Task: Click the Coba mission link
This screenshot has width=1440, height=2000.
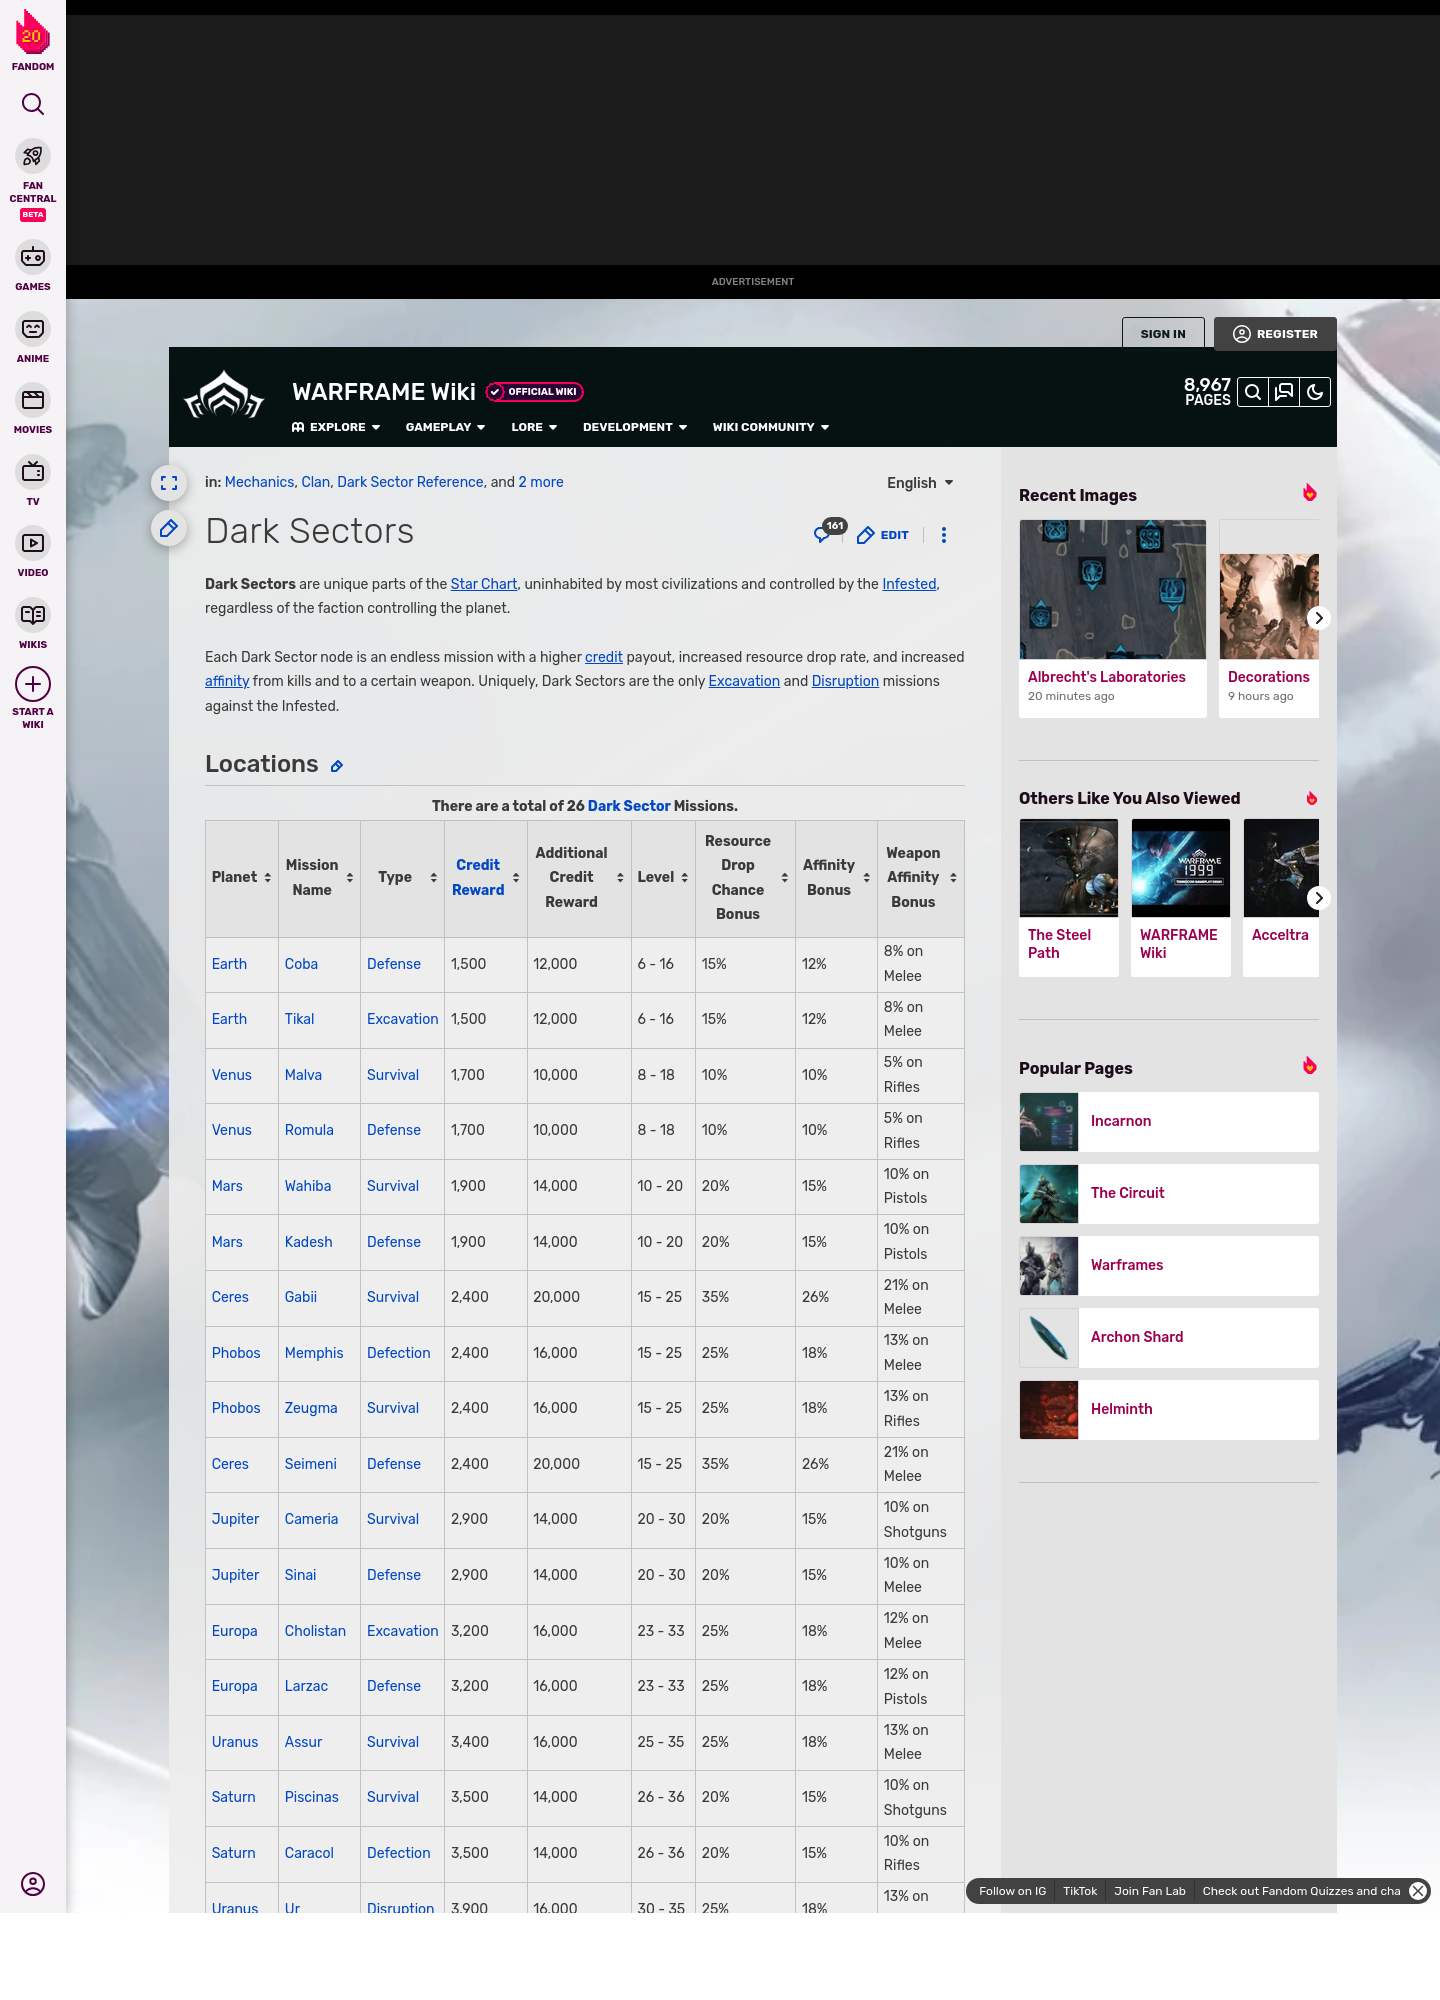Action: tap(301, 964)
